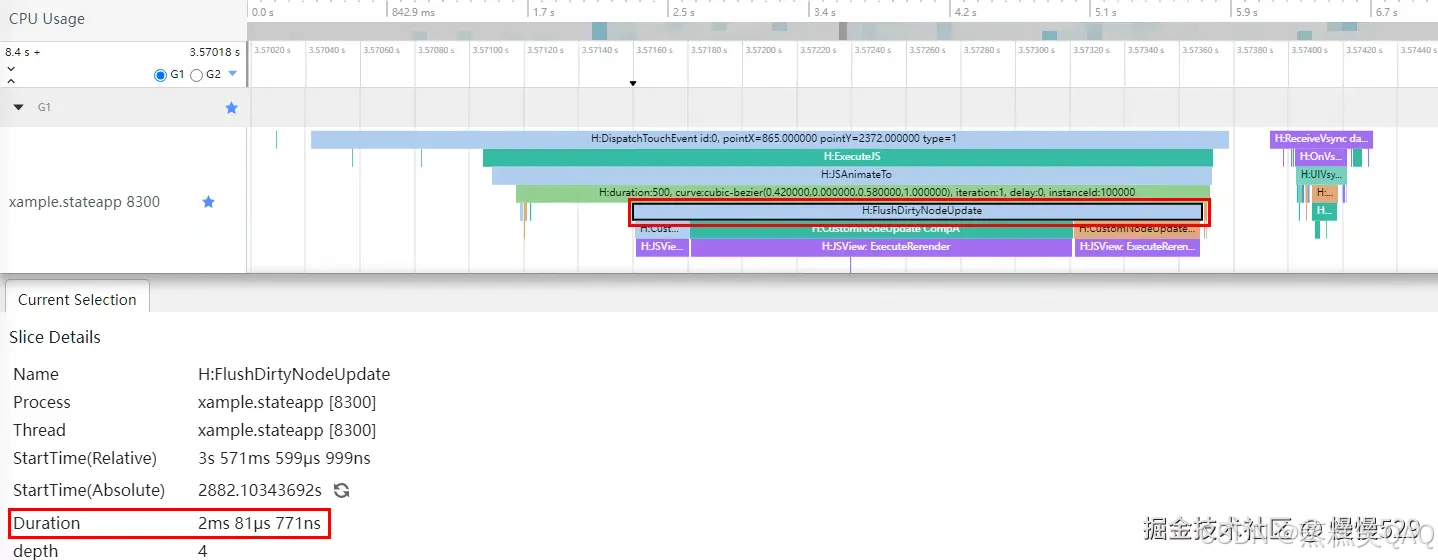The height and width of the screenshot is (560, 1438).
Task: Select the H:ReceiveVsync slice
Action: pyautogui.click(x=1321, y=139)
